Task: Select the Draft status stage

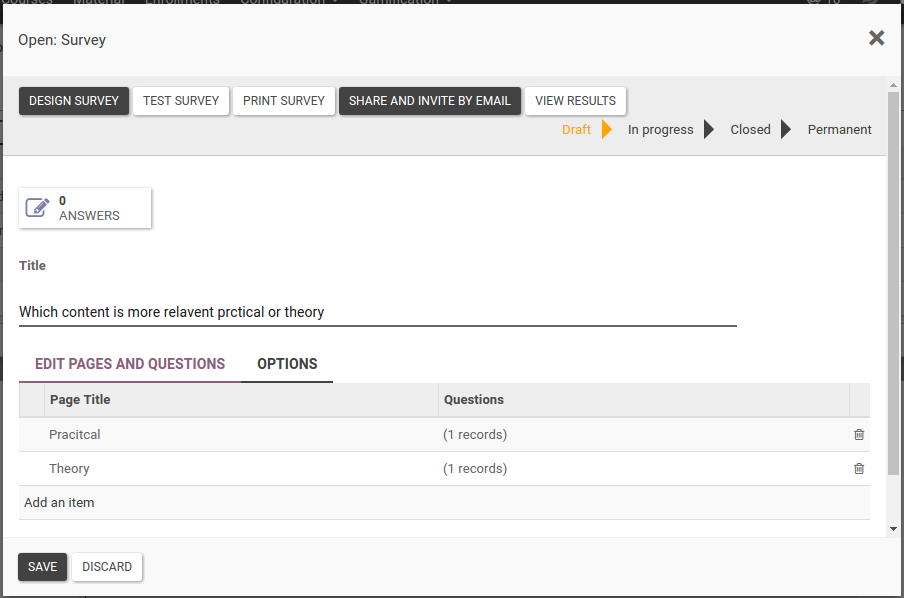Action: click(x=576, y=129)
